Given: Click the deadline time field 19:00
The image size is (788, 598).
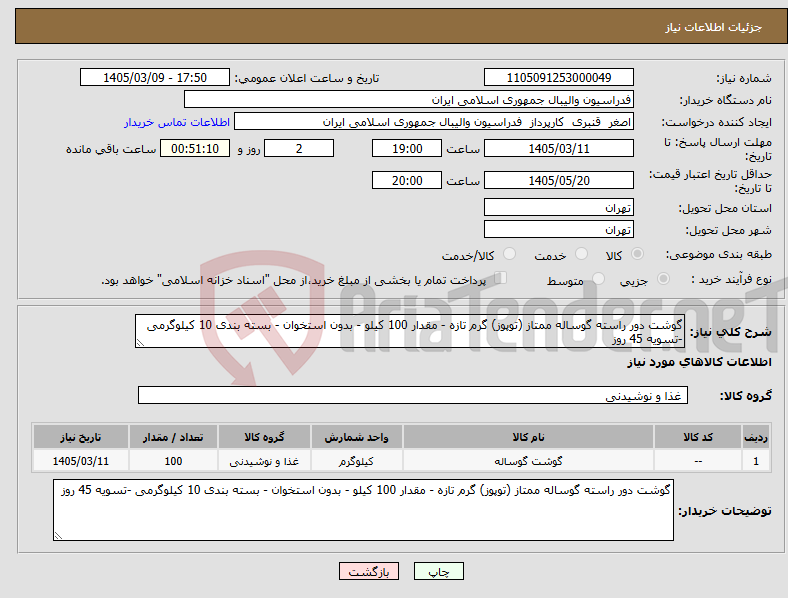Looking at the screenshot, I should point(407,149).
